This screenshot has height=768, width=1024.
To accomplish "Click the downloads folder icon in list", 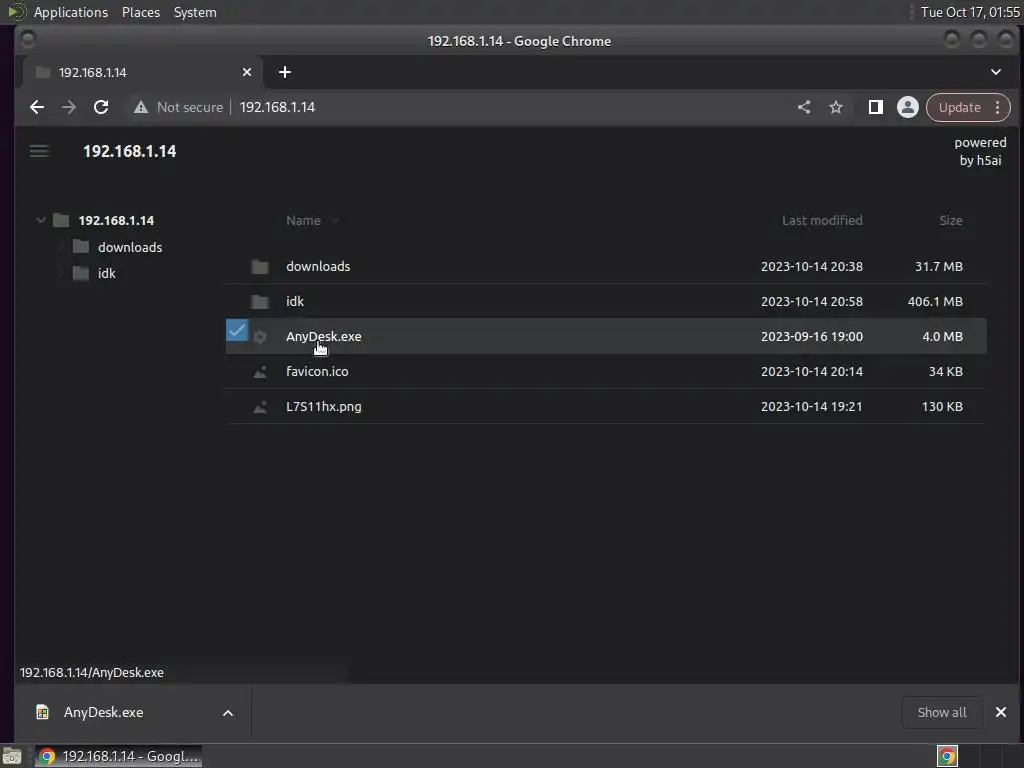I will [x=260, y=266].
